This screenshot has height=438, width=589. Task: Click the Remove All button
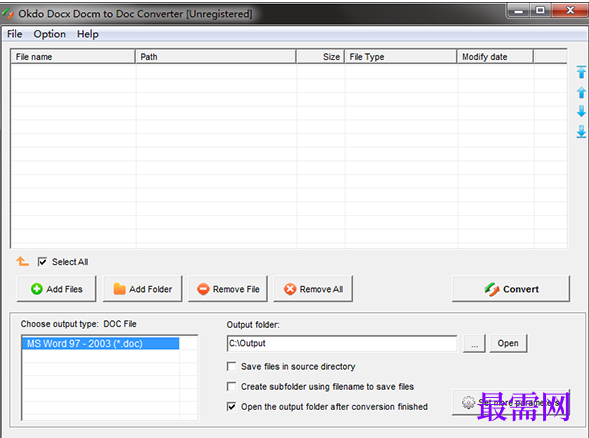[313, 289]
